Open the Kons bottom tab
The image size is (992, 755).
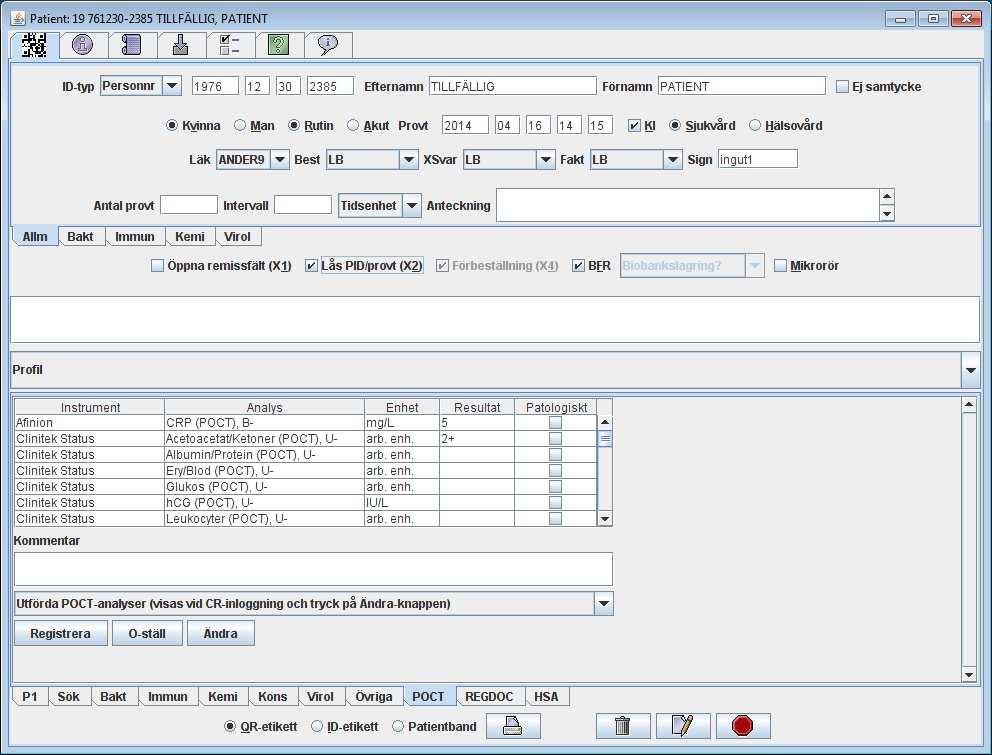point(273,697)
